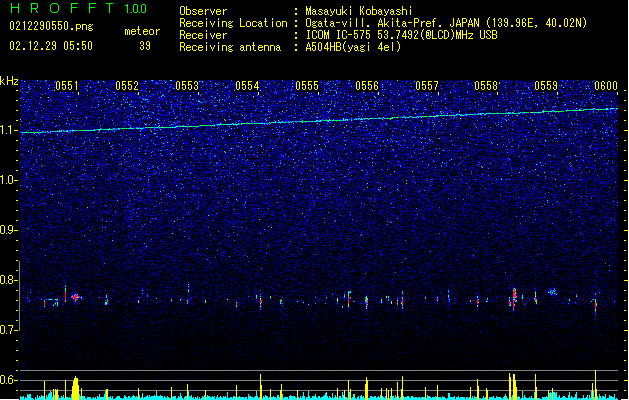Select the filename 0212290550.png
Image resolution: width=629 pixels, height=400 pixels.
click(51, 27)
